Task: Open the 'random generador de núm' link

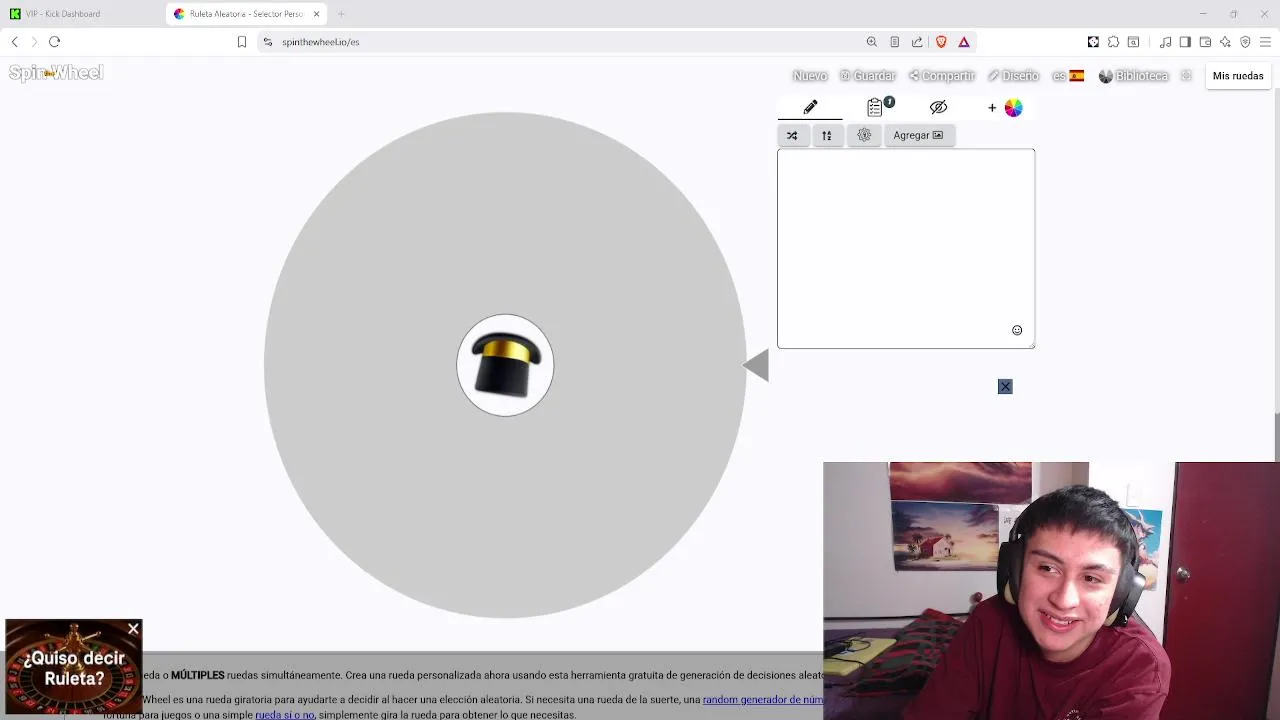Action: [x=763, y=700]
